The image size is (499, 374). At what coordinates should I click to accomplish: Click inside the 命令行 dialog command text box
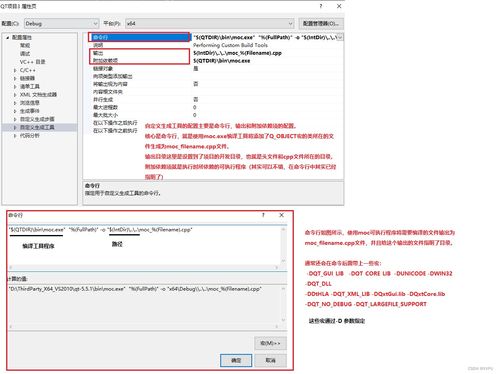click(x=144, y=246)
